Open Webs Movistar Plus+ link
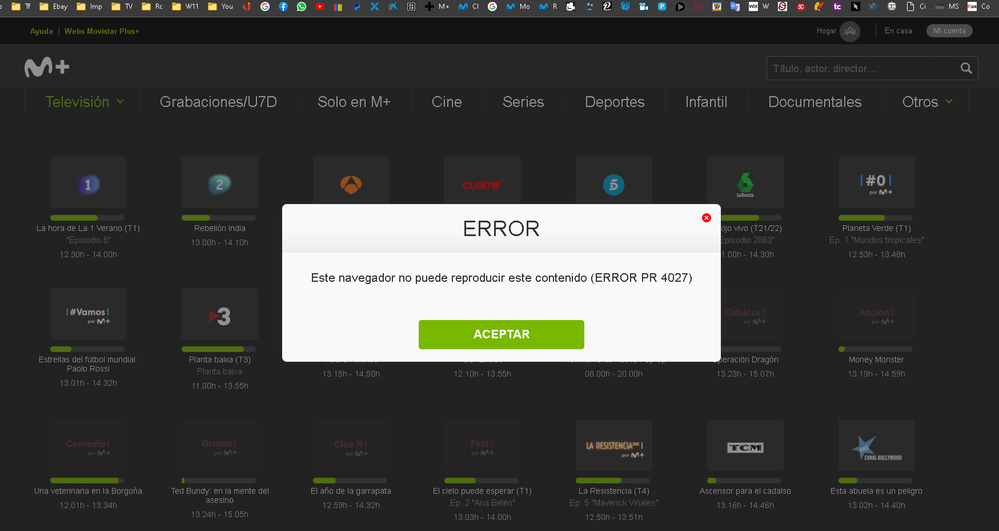 (x=101, y=31)
